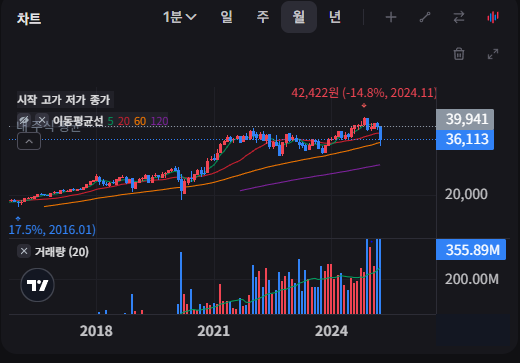Collapse the indicator legend chevron

(x=29, y=141)
